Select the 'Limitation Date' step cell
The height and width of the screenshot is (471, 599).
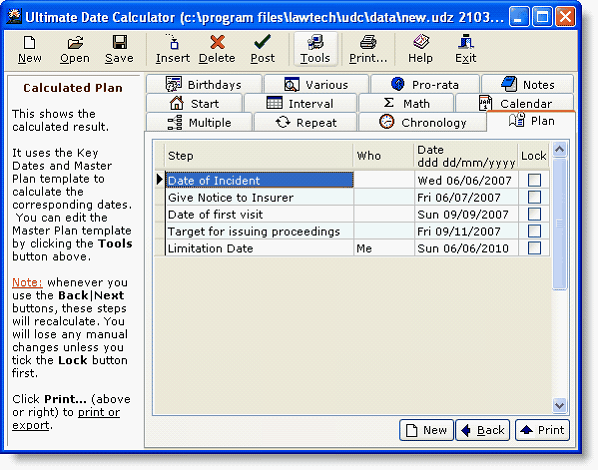point(259,248)
